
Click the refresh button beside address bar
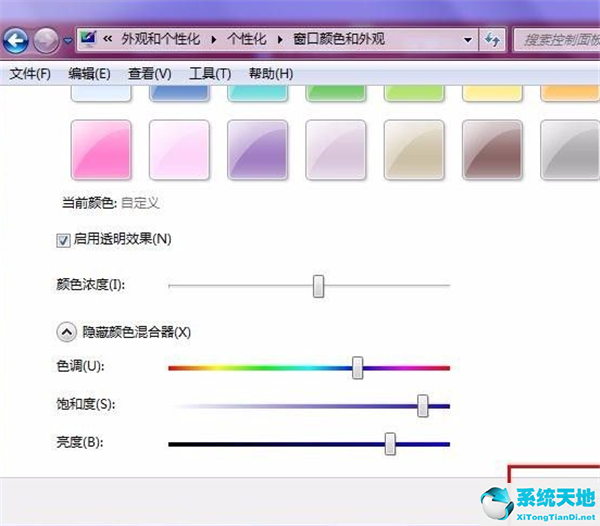click(x=492, y=39)
